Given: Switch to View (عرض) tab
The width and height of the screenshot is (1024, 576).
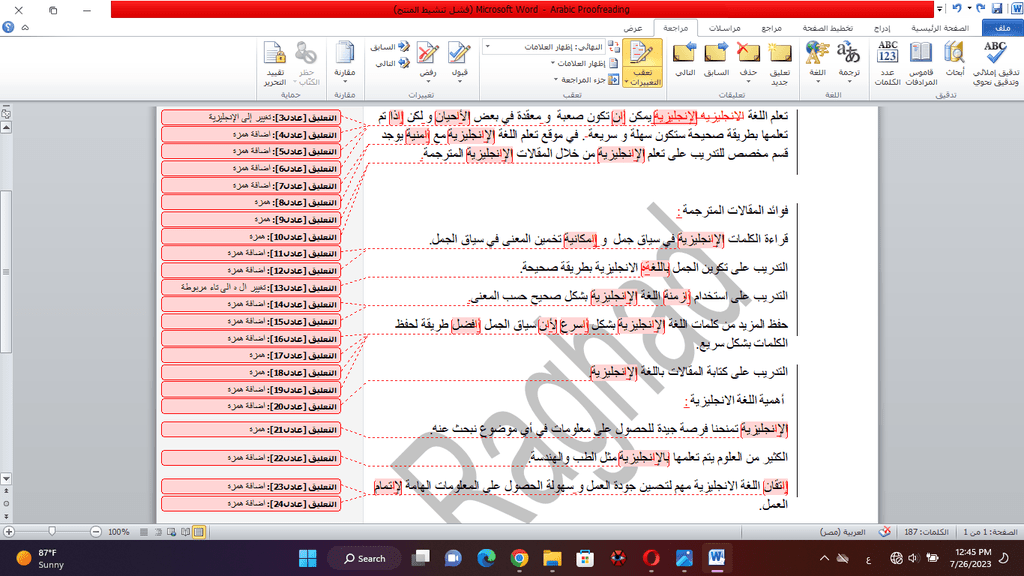Looking at the screenshot, I should pos(632,28).
